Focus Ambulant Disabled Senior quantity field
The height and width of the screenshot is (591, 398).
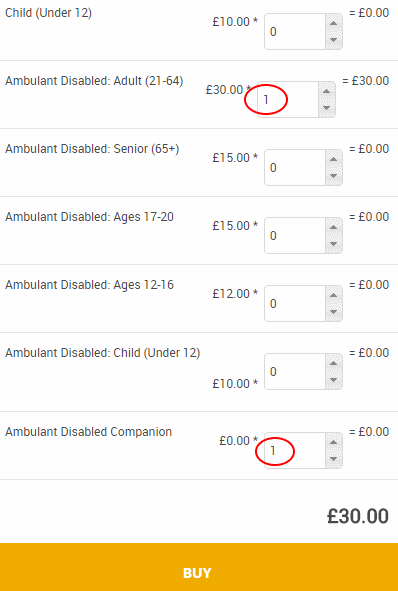click(295, 167)
